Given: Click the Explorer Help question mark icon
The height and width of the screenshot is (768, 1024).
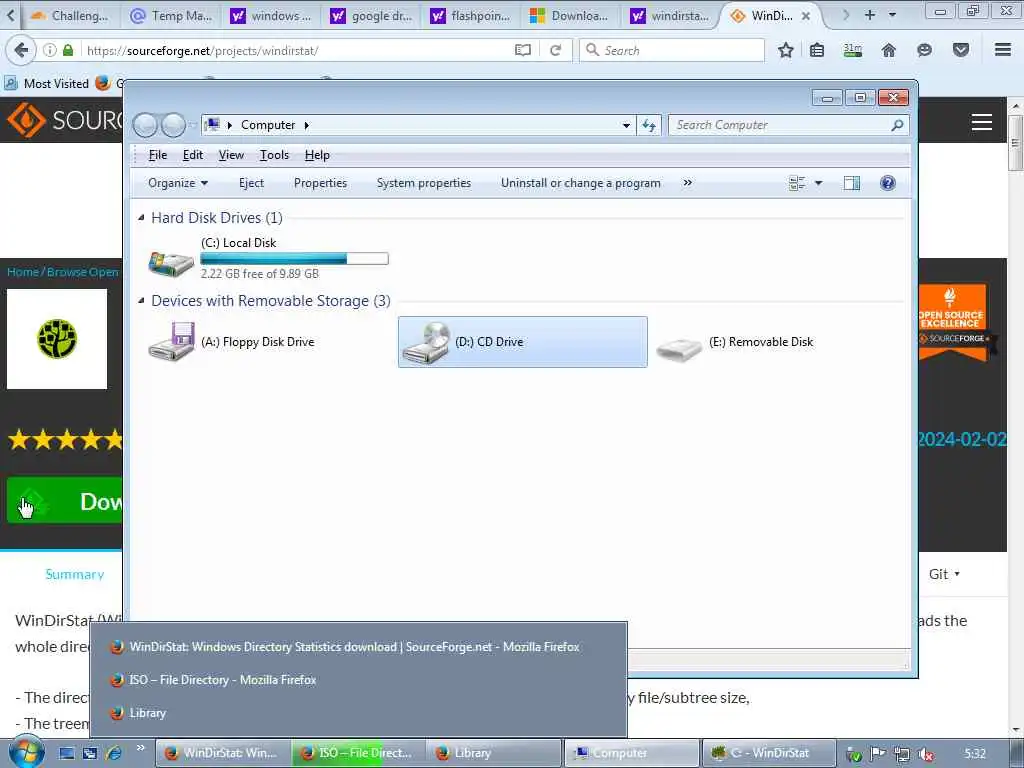Looking at the screenshot, I should (888, 183).
